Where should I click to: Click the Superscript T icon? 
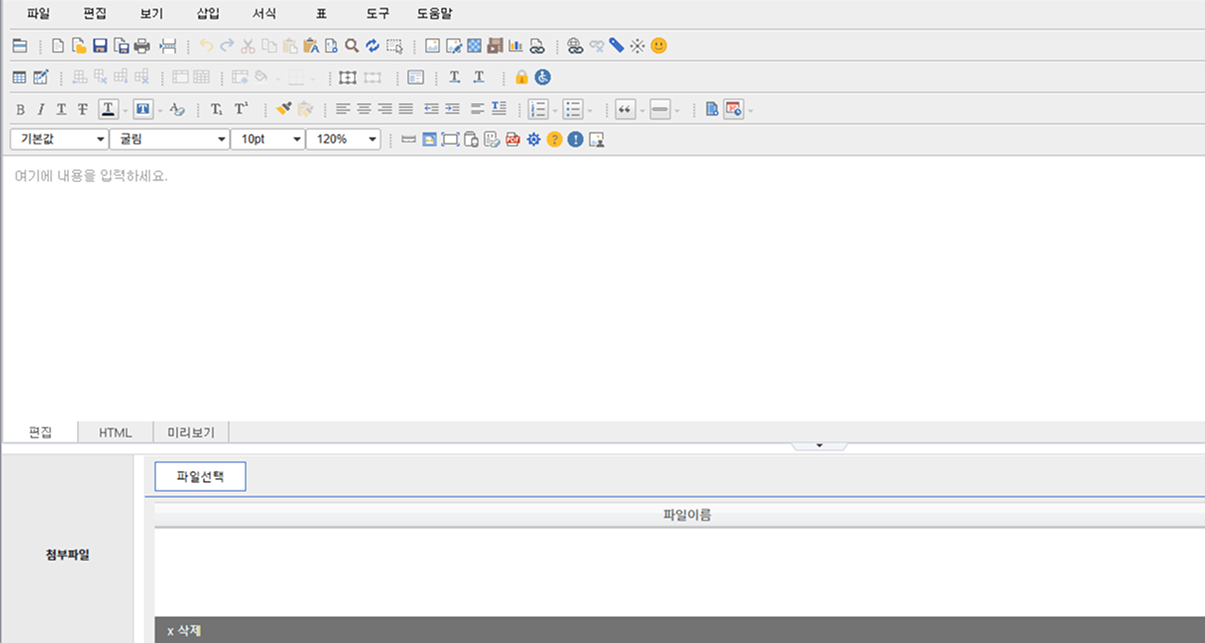point(241,109)
